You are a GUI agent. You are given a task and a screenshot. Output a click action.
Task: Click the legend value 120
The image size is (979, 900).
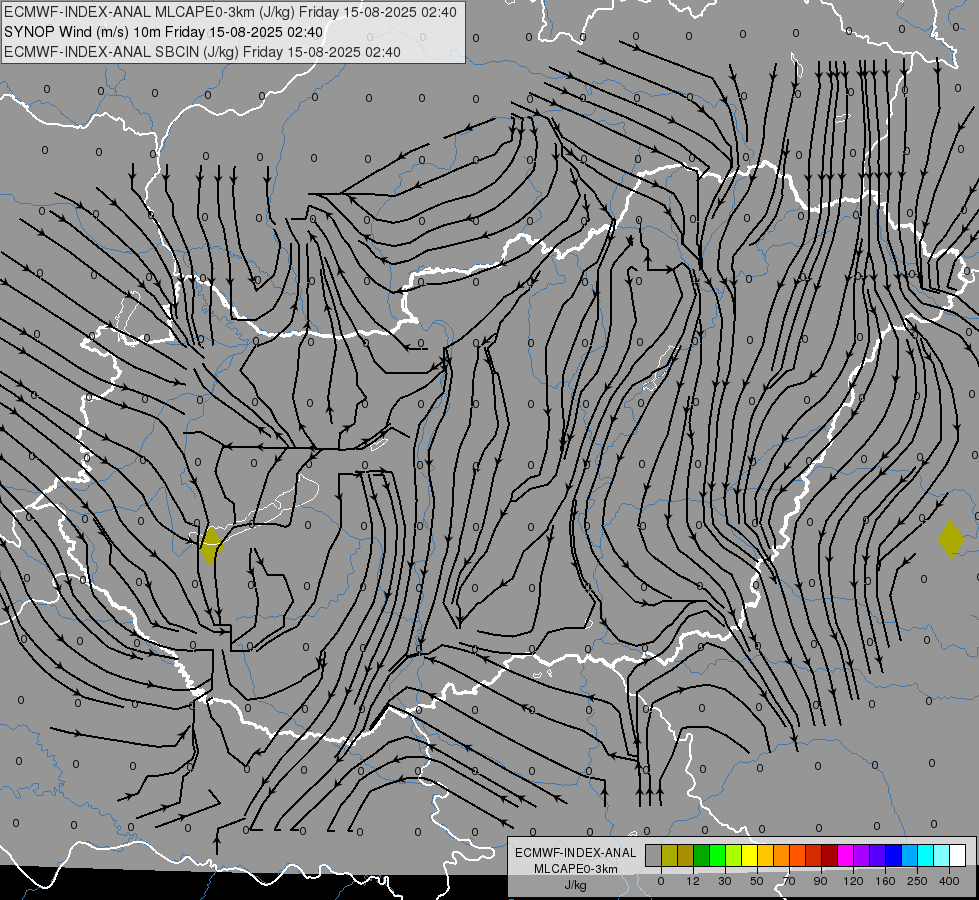coord(853,881)
